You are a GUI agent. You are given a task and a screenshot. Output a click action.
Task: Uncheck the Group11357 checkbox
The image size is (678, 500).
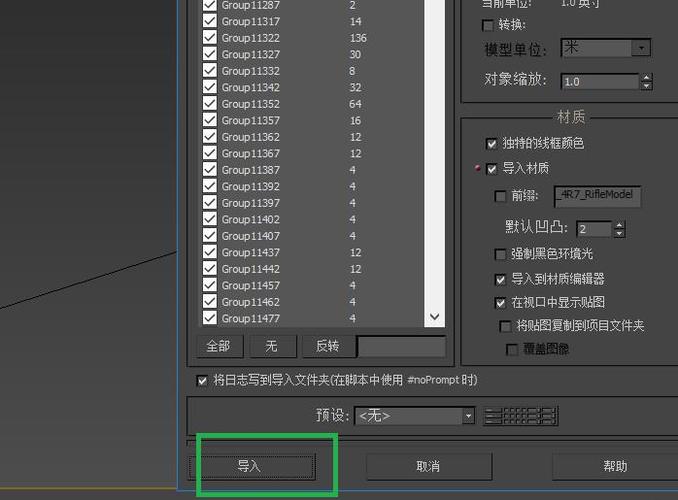click(x=210, y=120)
